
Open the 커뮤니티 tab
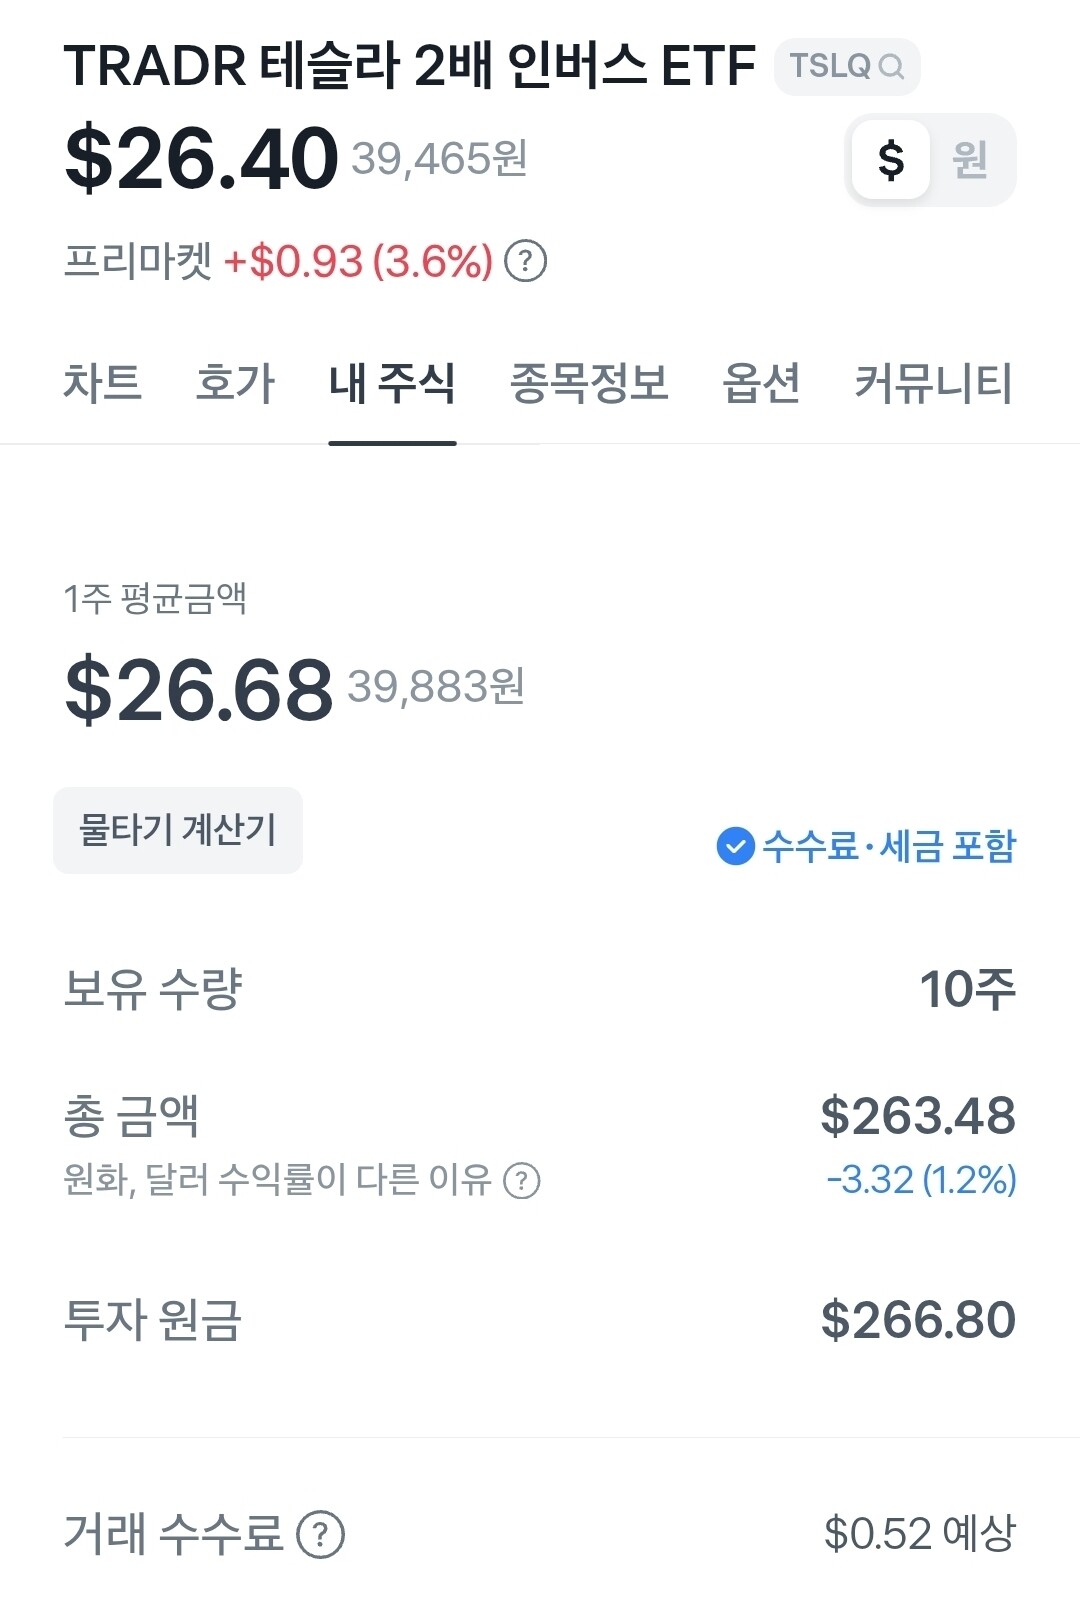tap(933, 383)
